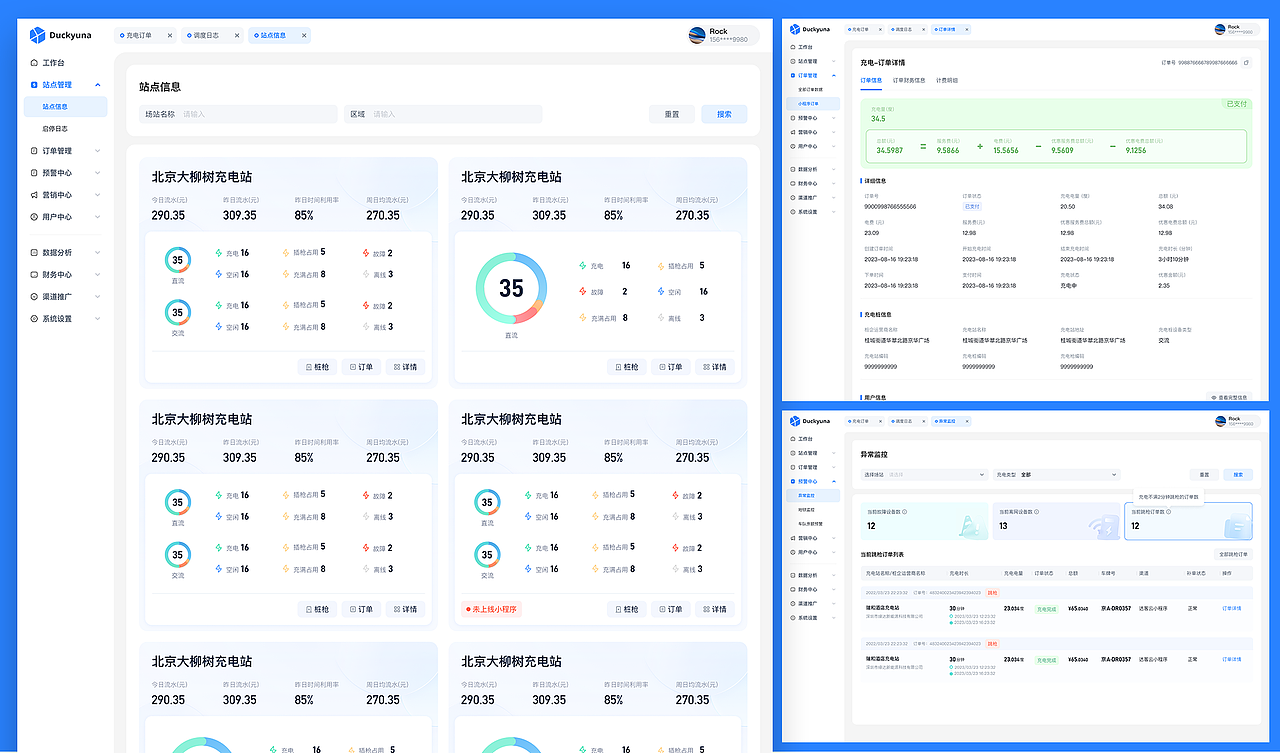Close the 异常监控 tab in the monitoring window
This screenshot has height=753, width=1280.
point(965,421)
